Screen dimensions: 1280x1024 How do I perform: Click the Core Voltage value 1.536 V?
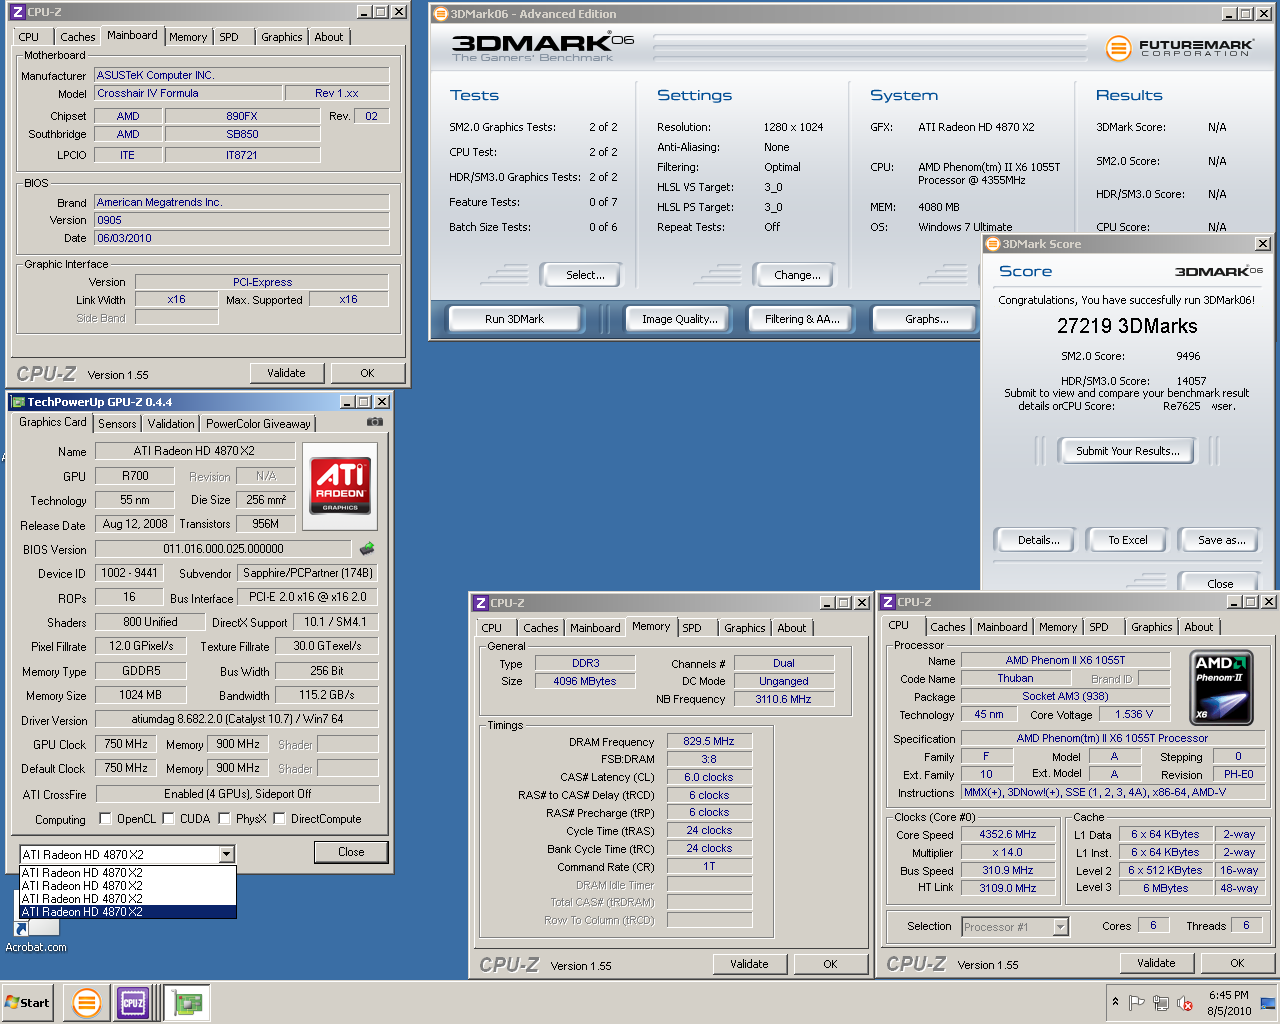coord(1134,714)
